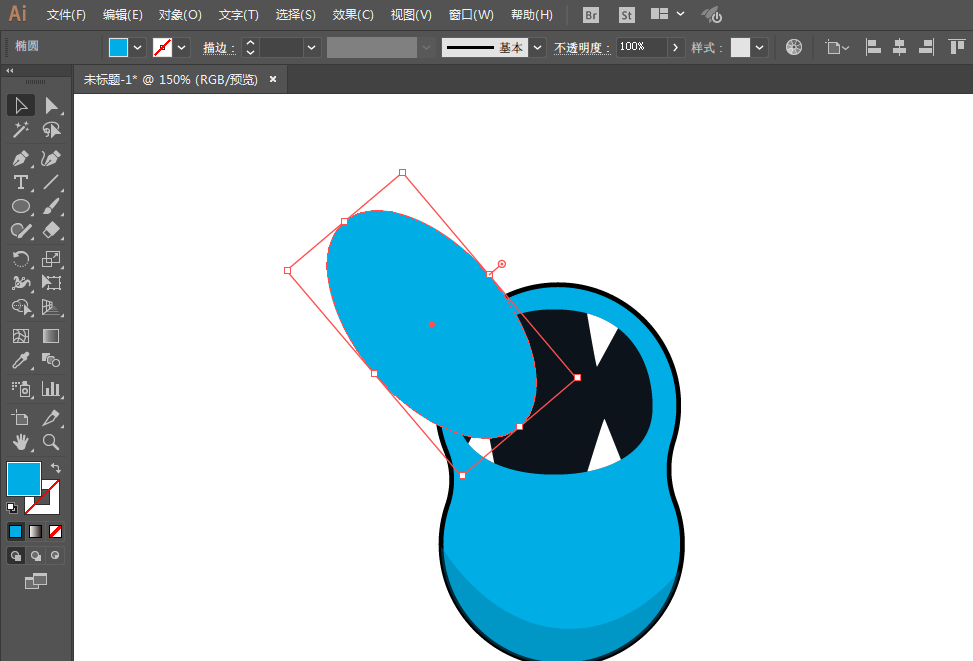Click the 不透明度 opacity label link
Viewport: 973px width, 661px height.
(581, 48)
